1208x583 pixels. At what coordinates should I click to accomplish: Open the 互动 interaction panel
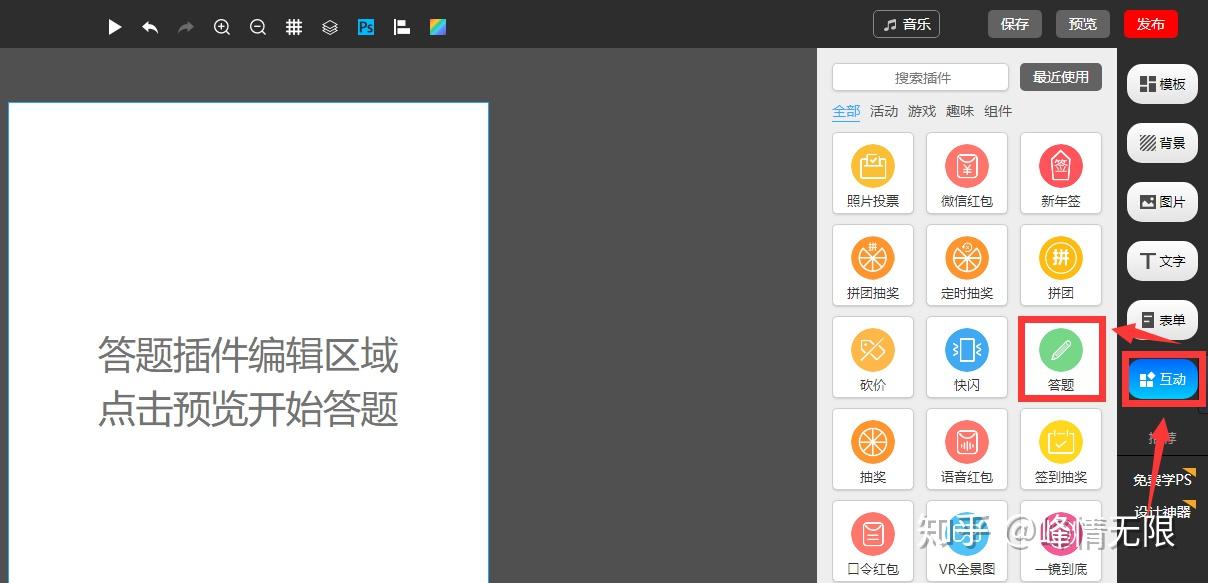[1163, 379]
